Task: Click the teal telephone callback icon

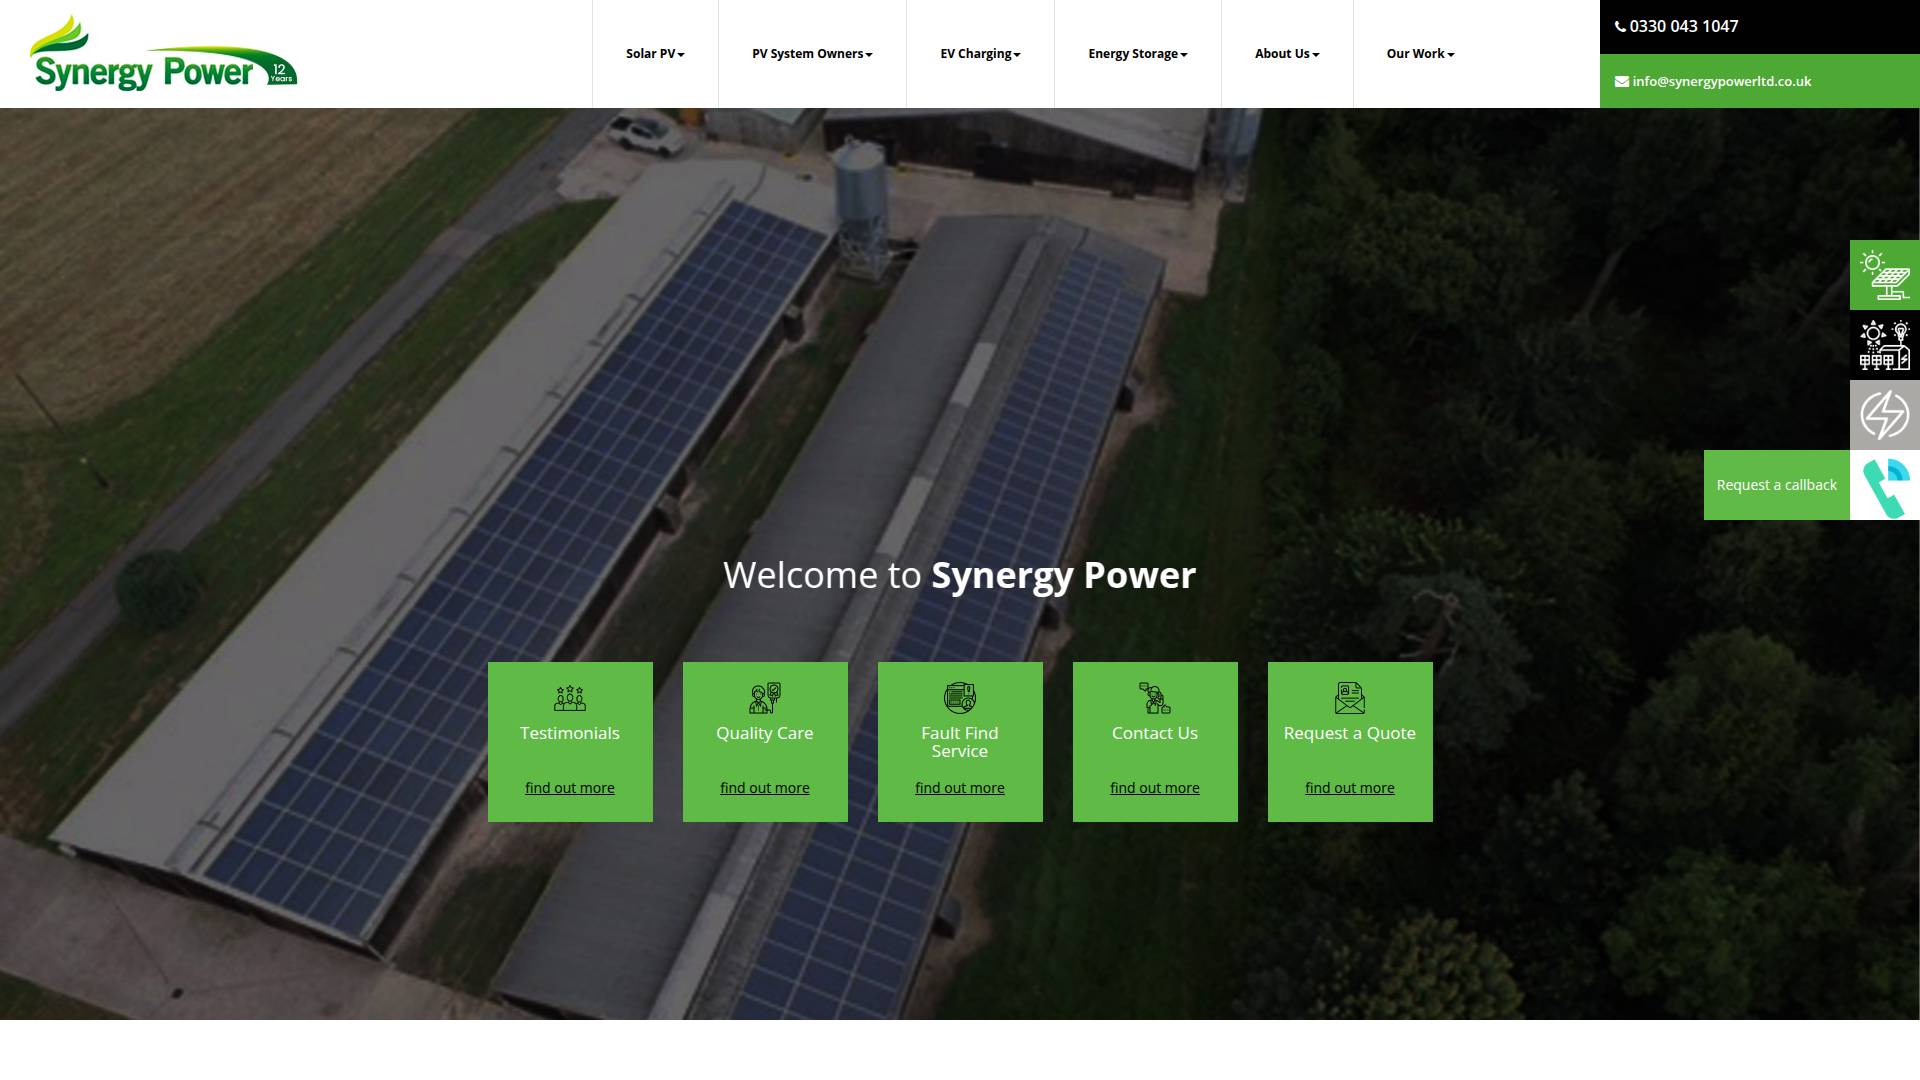Action: pyautogui.click(x=1884, y=485)
